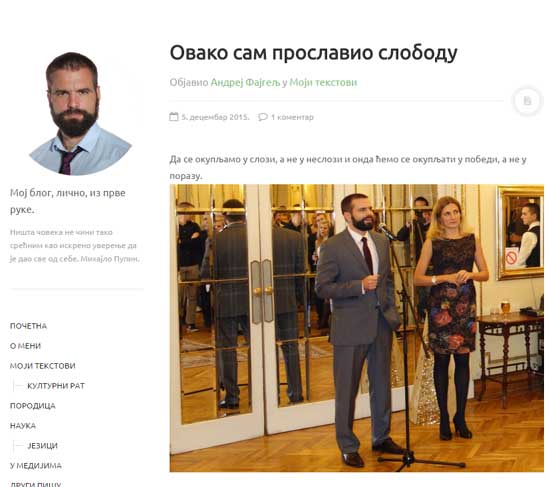Image resolution: width=550 pixels, height=487 pixels.
Task: Open the post title Овако сам прославио слободу
Action: pos(314,53)
